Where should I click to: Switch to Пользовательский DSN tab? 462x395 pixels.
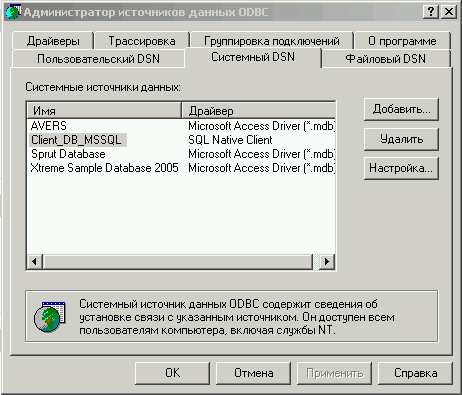pos(98,59)
